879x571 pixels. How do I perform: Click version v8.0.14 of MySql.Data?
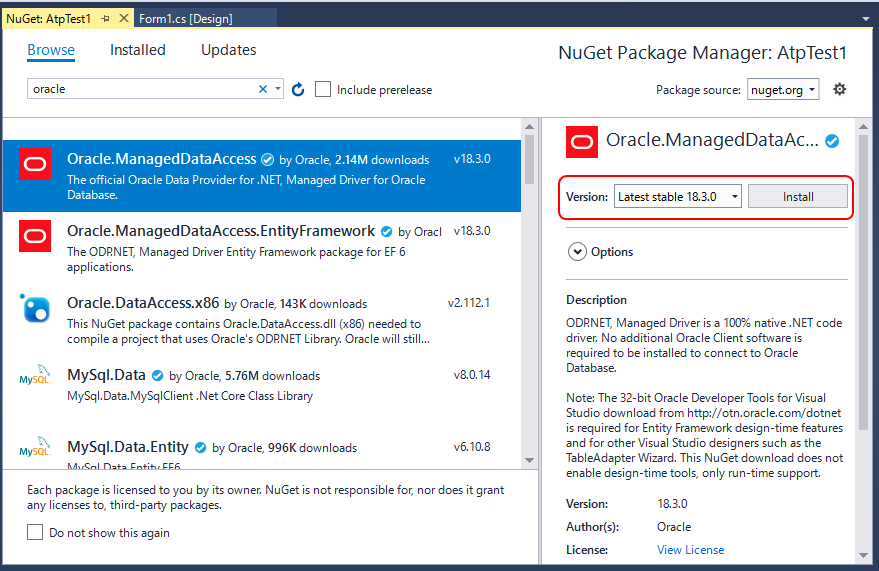click(472, 375)
